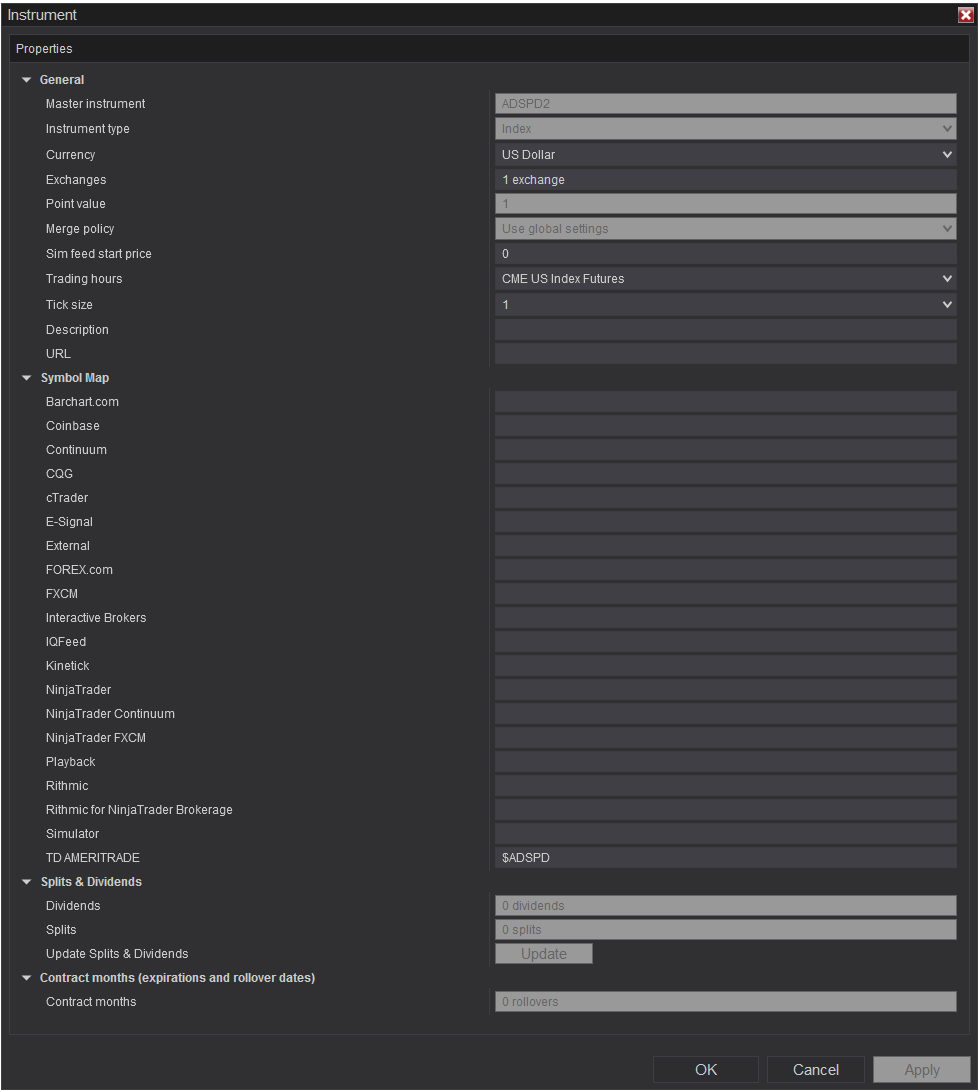Click the URL input field
The image size is (979, 1092).
(725, 354)
